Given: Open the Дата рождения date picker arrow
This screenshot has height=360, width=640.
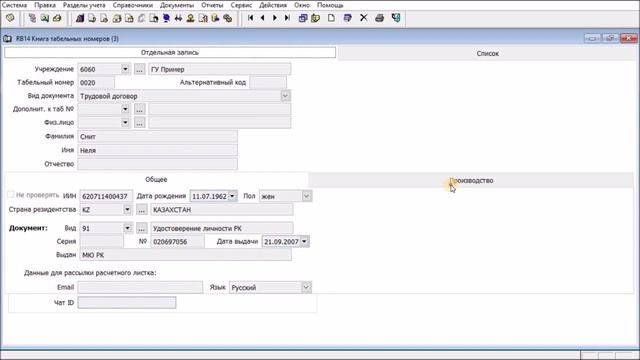Looking at the screenshot, I should click(x=232, y=196).
